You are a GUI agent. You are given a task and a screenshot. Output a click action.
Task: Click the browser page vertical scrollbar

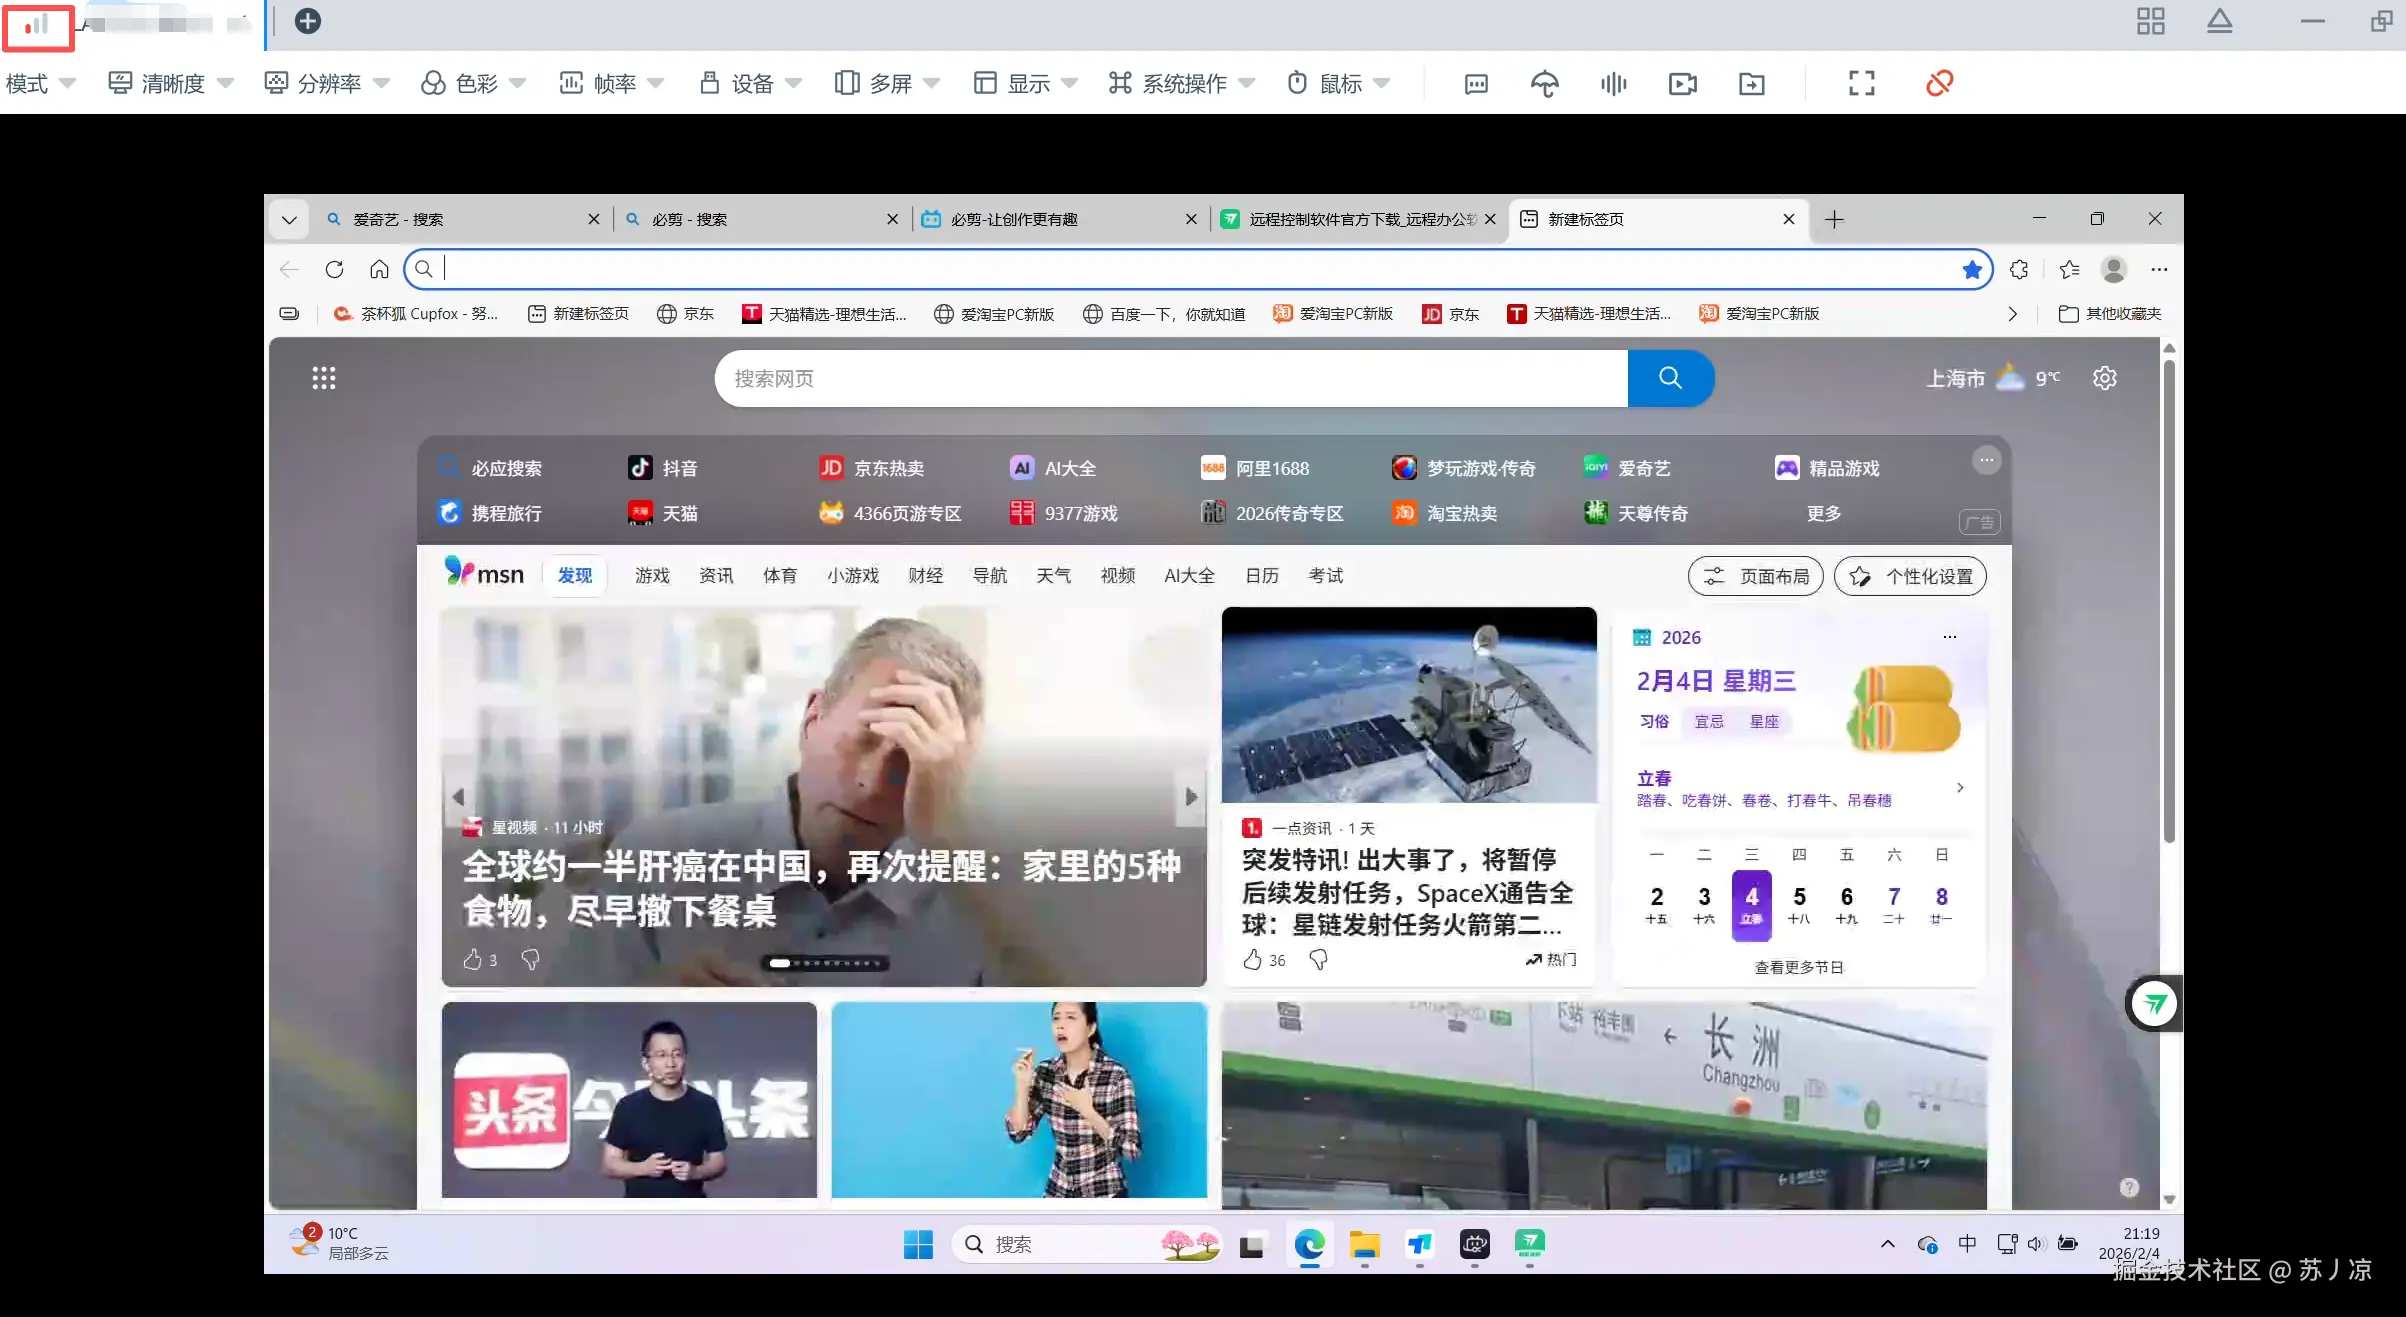coord(2168,600)
